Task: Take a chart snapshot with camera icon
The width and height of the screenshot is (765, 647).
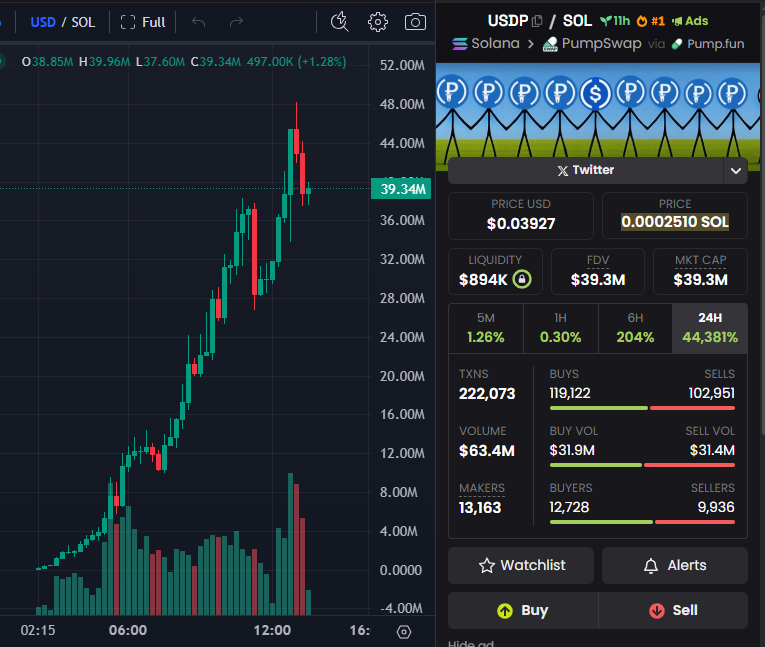Action: click(415, 22)
